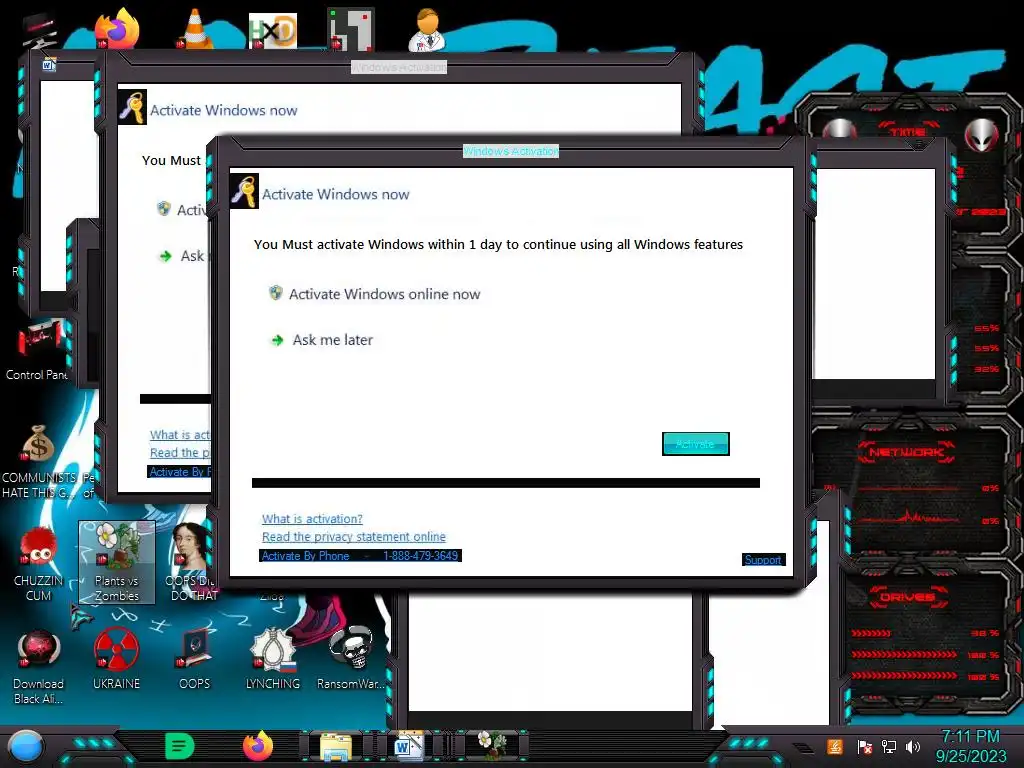Open the RansomWar... skull icon
Screen dimensions: 1024x768
pyautogui.click(x=351, y=658)
